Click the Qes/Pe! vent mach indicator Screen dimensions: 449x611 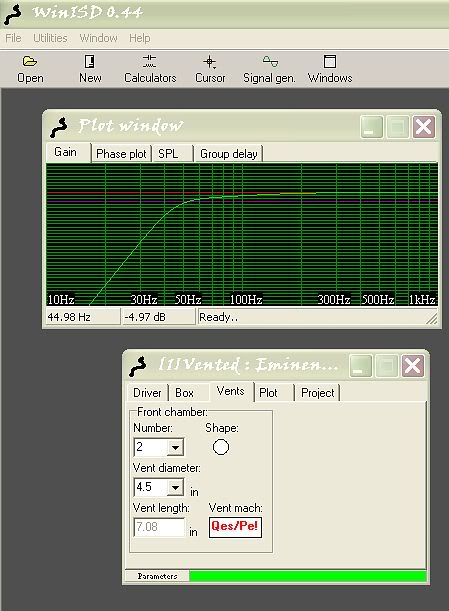[x=235, y=527]
